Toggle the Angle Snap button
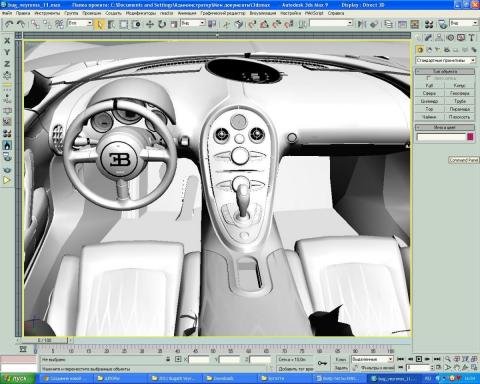This screenshot has width=480, height=384. [264, 24]
